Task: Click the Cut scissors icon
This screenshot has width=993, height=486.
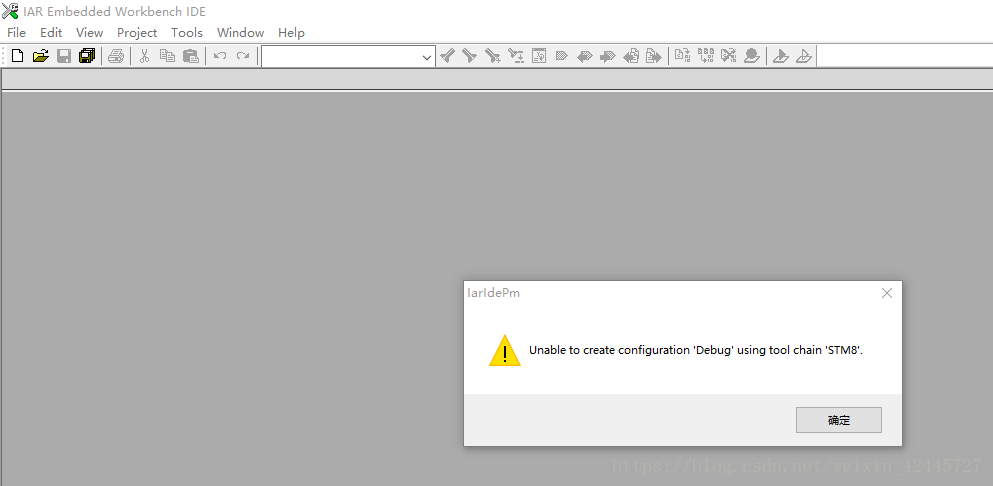Action: click(144, 56)
